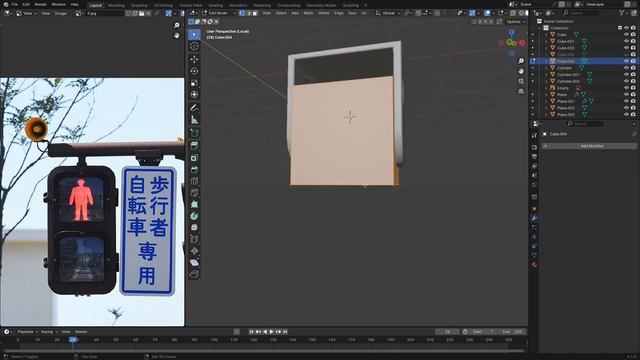Image resolution: width=640 pixels, height=360 pixels.
Task: Disable render camera icon for Cube.004
Action: 633,61
